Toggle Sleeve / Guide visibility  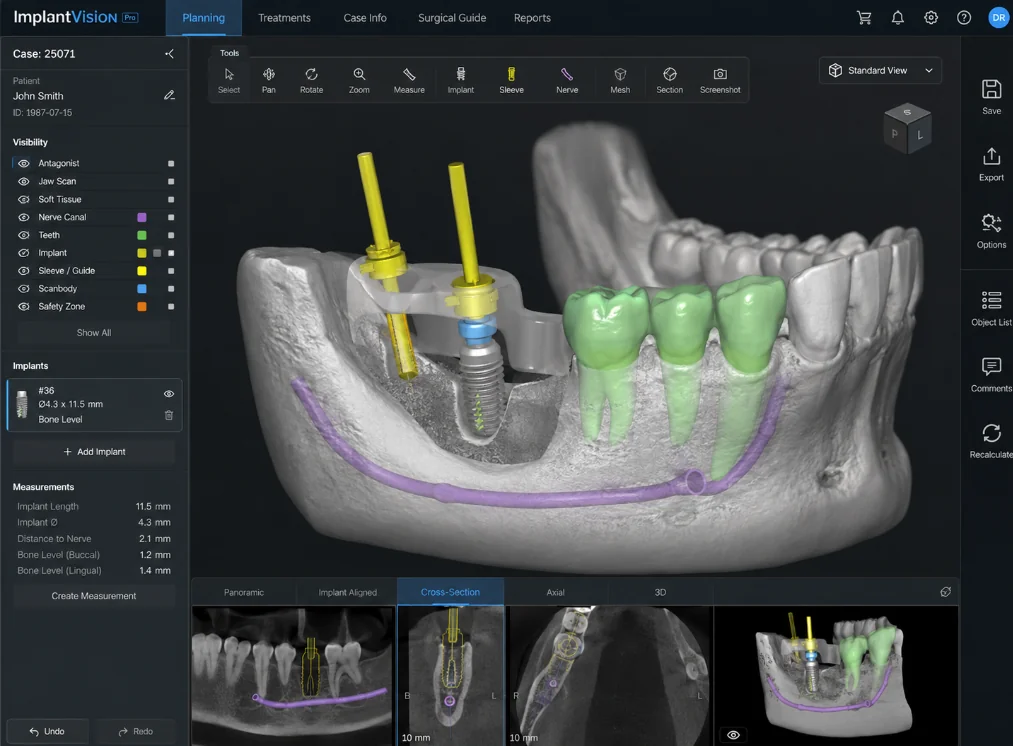24,271
